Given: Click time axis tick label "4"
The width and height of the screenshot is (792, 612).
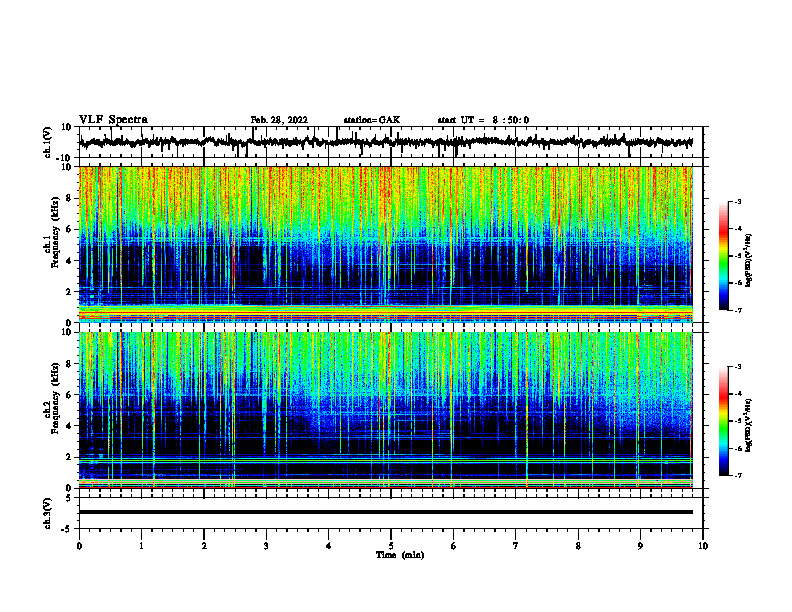Looking at the screenshot, I should [x=329, y=546].
